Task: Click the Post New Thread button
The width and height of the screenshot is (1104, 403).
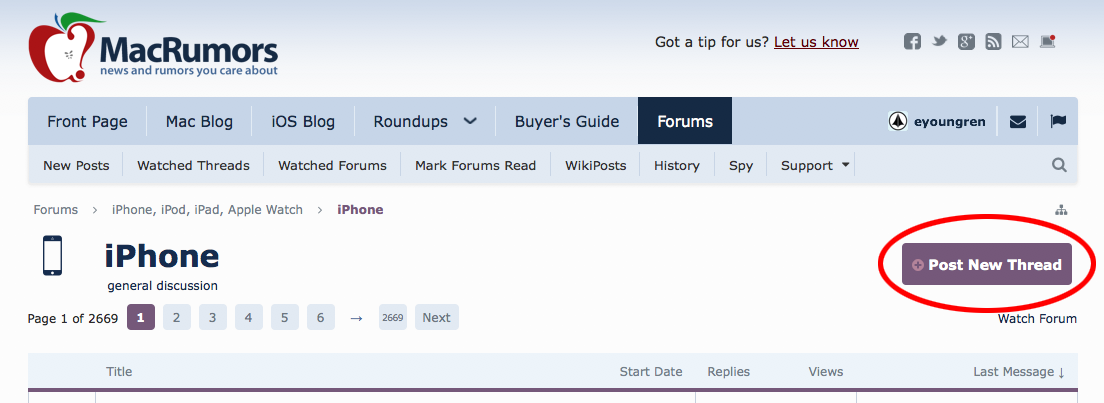Action: pos(986,264)
